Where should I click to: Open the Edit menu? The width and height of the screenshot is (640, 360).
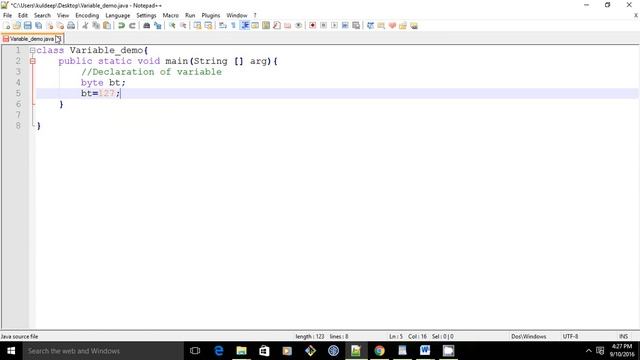pyautogui.click(x=23, y=15)
